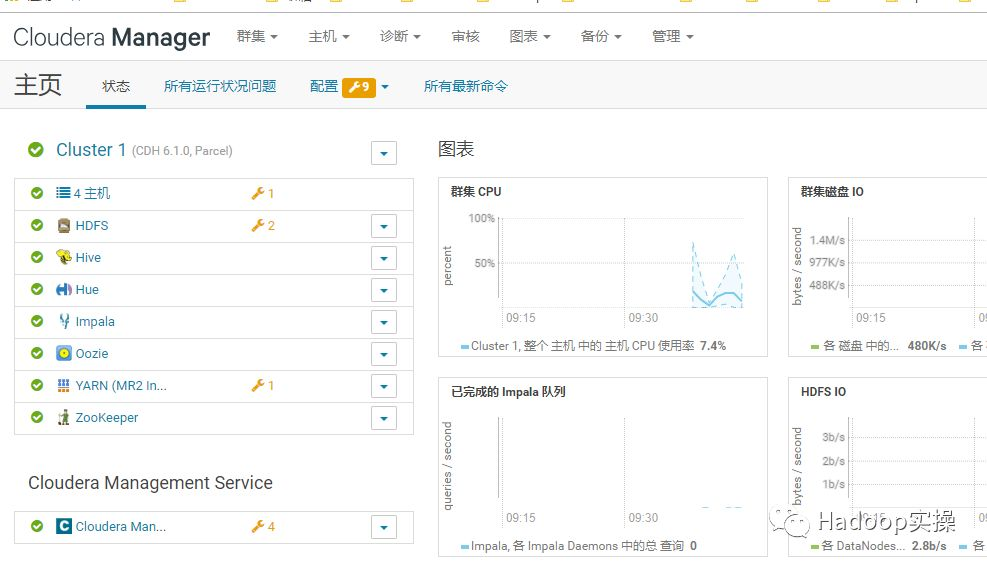Open the Hue service link
This screenshot has width=987, height=566.
pyautogui.click(x=87, y=290)
